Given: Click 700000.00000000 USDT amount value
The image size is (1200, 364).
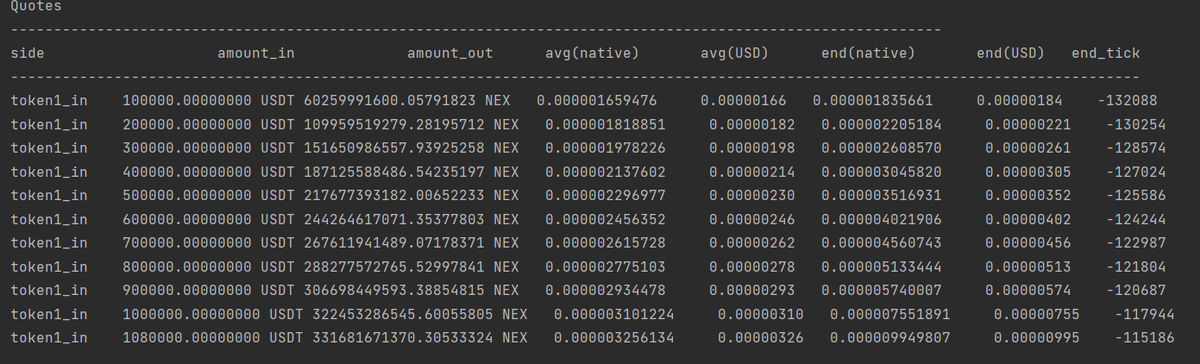Looking at the screenshot, I should click(210, 243).
